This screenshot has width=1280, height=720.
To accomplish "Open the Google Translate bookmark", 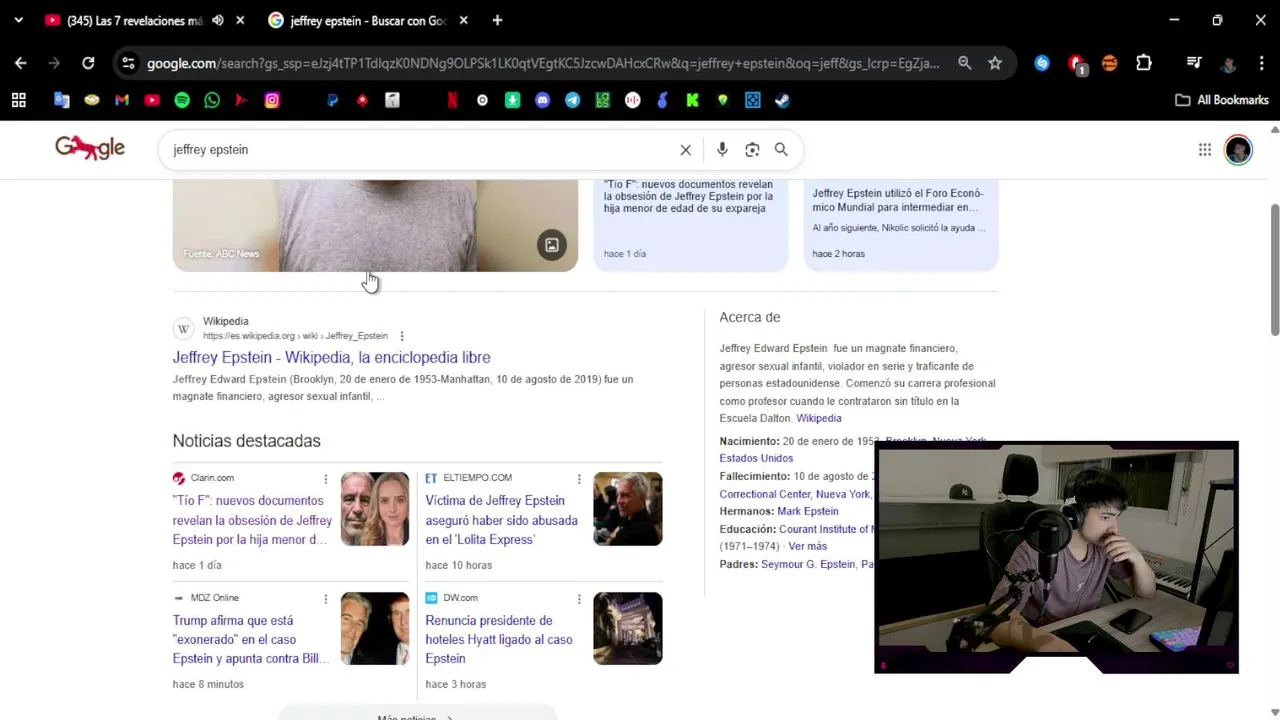I will click(62, 100).
